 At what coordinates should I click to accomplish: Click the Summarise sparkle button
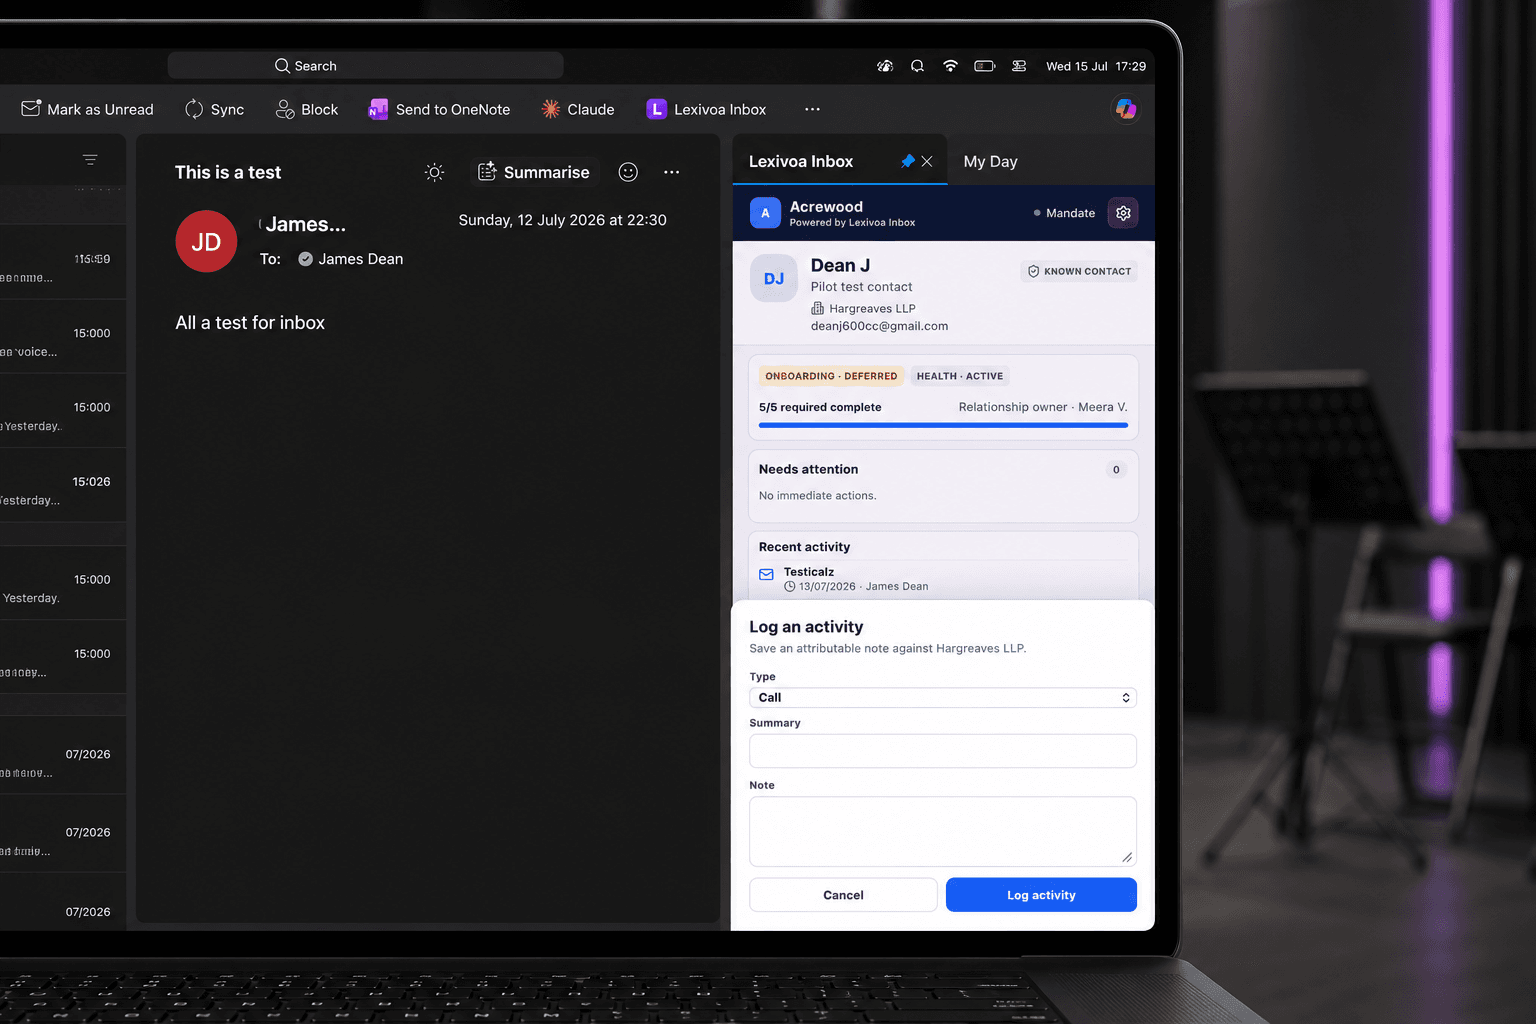pos(534,172)
